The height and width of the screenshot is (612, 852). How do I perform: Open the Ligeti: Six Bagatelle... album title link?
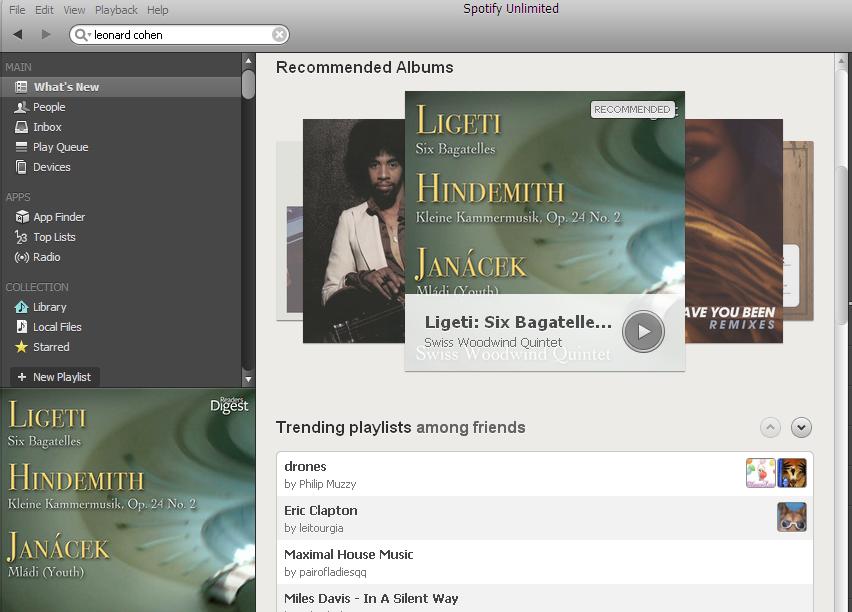click(518, 322)
